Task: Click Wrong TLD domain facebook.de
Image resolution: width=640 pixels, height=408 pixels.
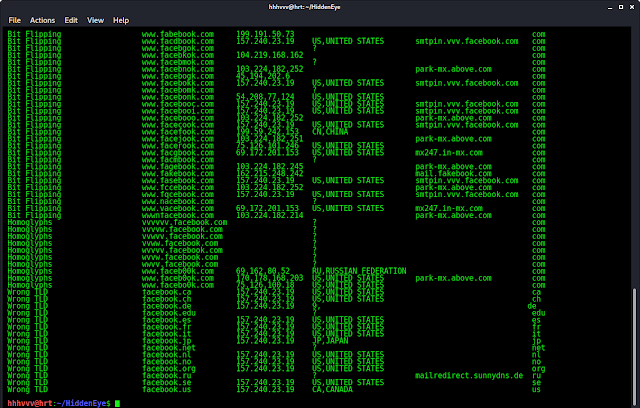Action: point(167,306)
